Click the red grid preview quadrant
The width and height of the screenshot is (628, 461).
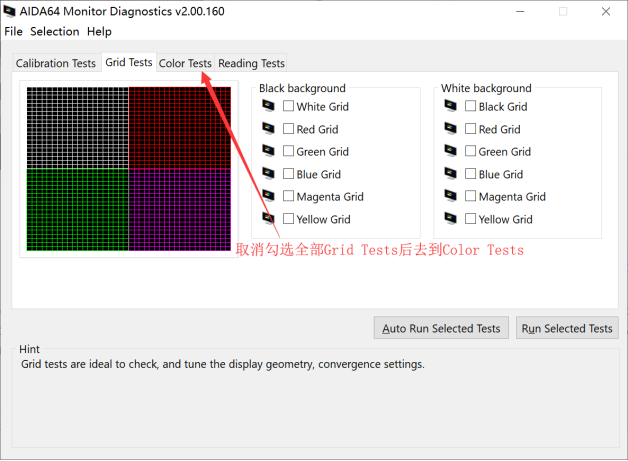coord(180,128)
